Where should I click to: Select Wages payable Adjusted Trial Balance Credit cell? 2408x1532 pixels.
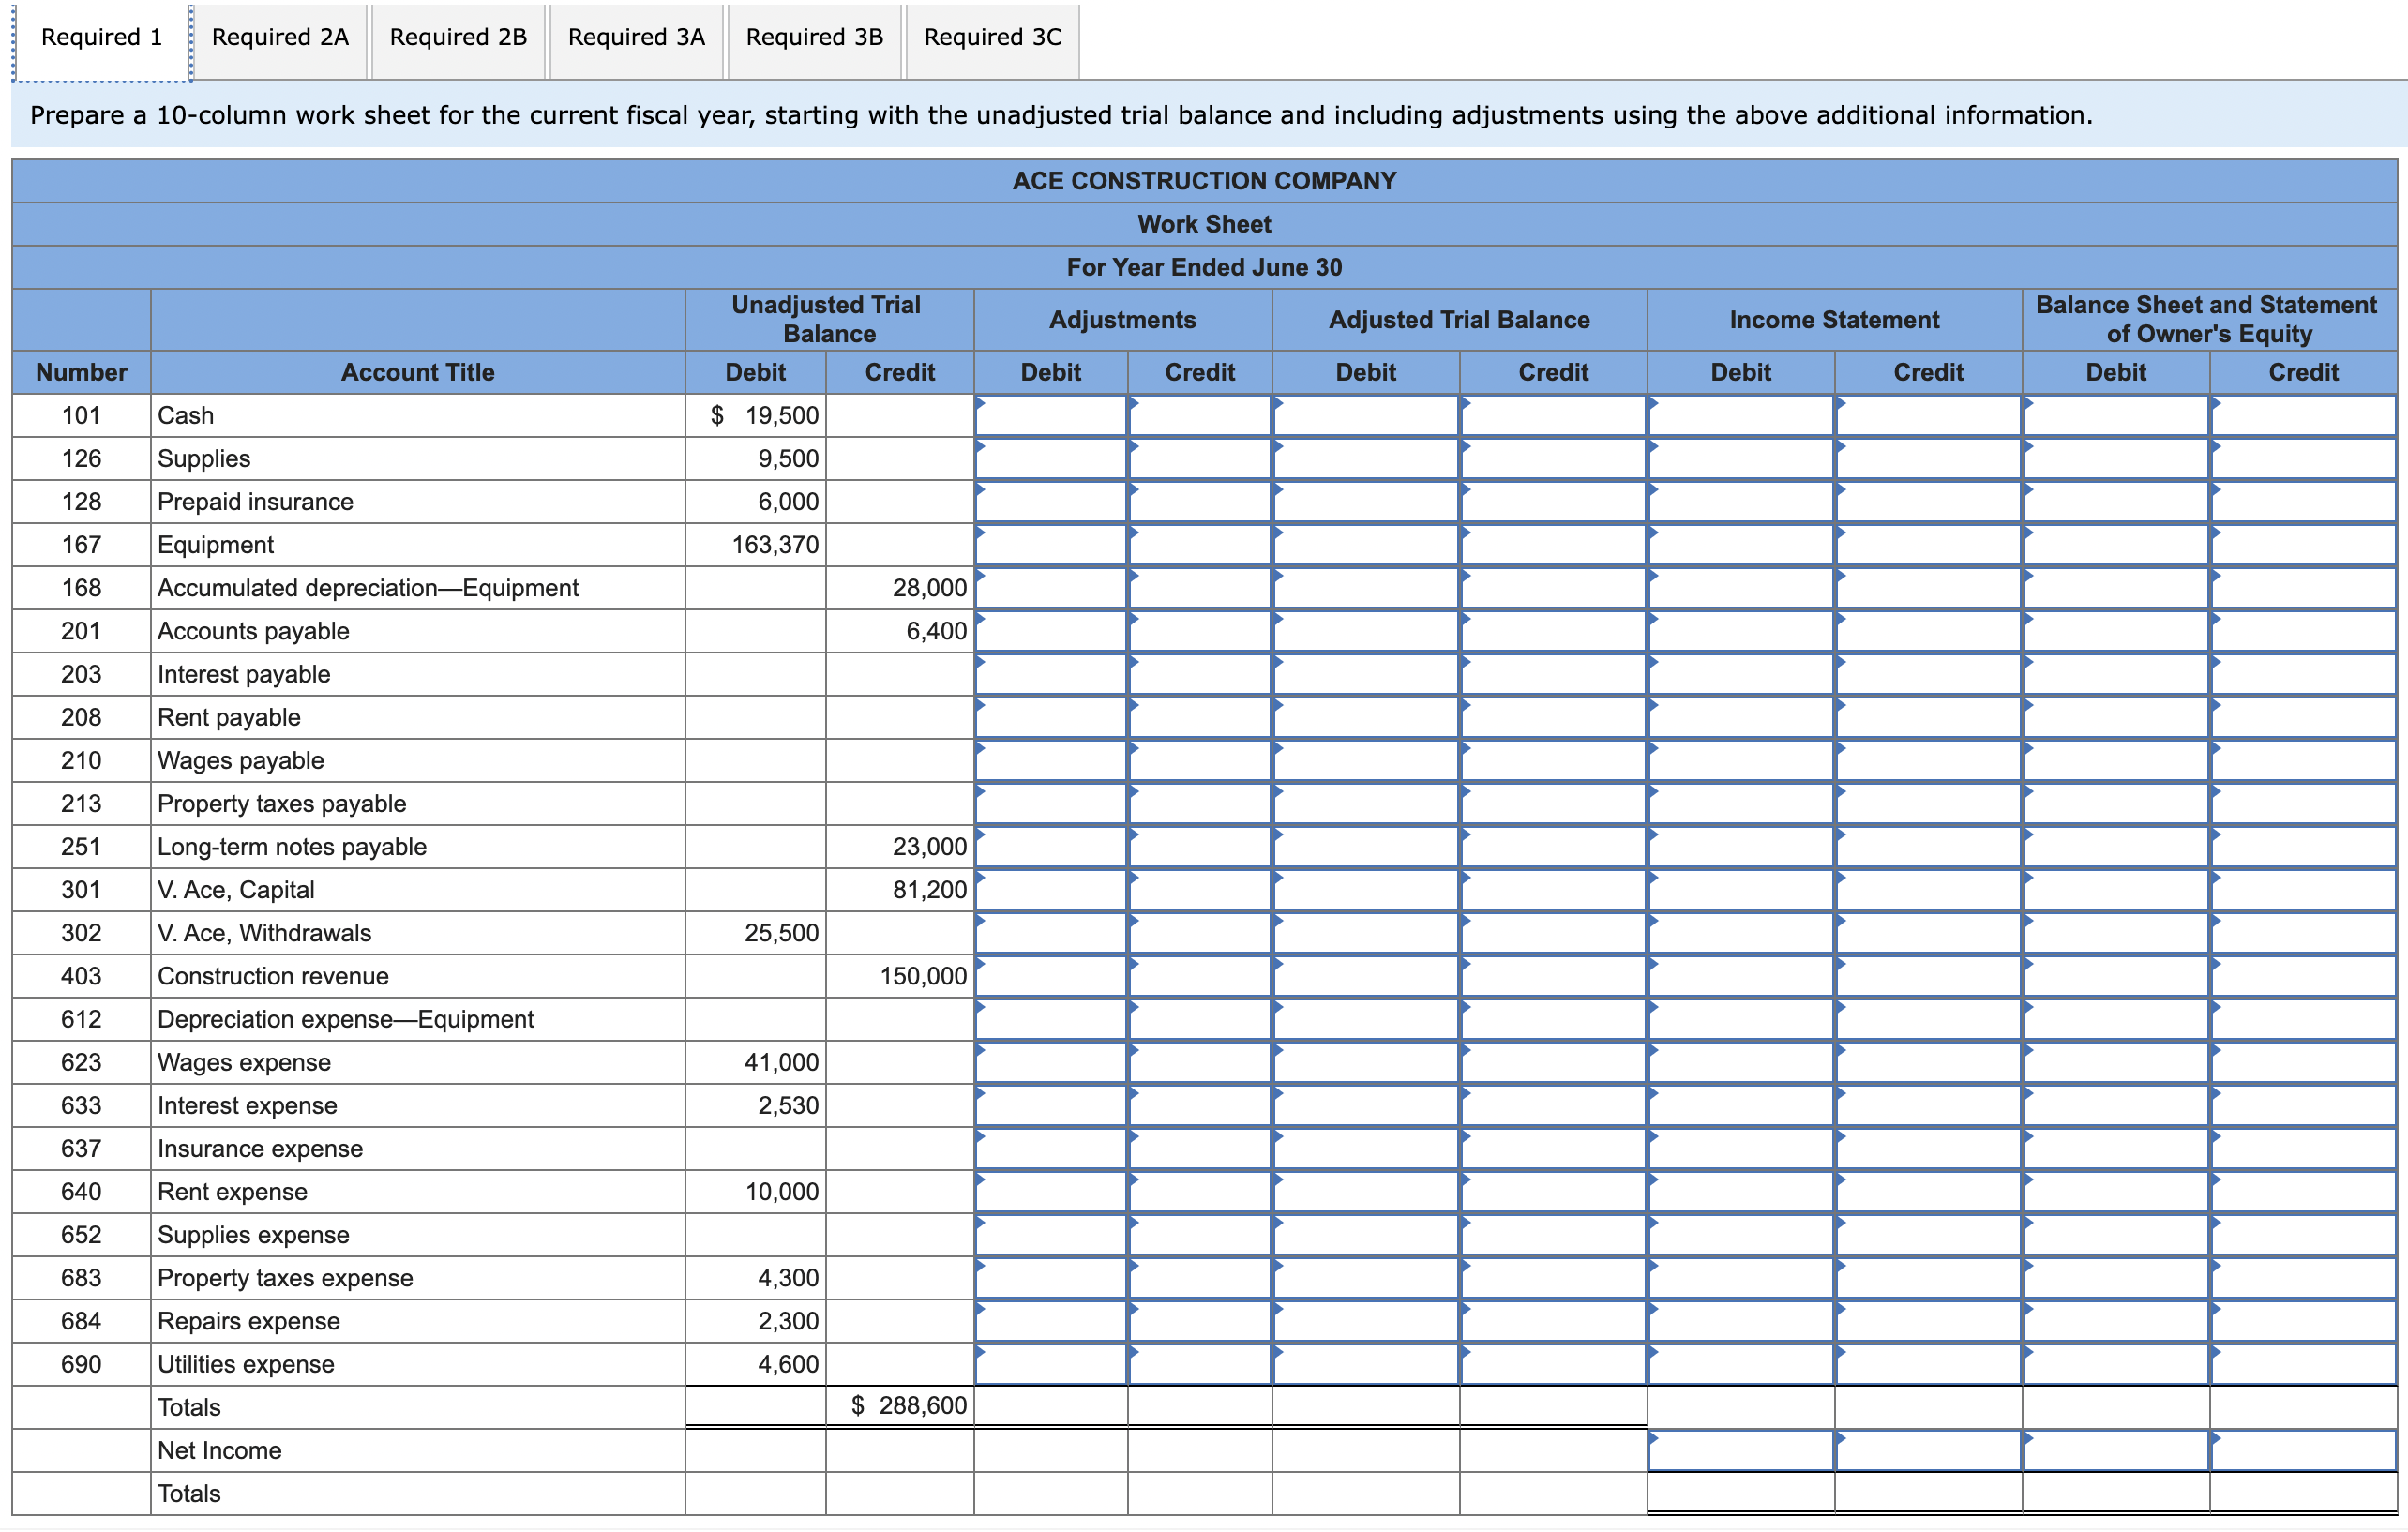pyautogui.click(x=1552, y=761)
